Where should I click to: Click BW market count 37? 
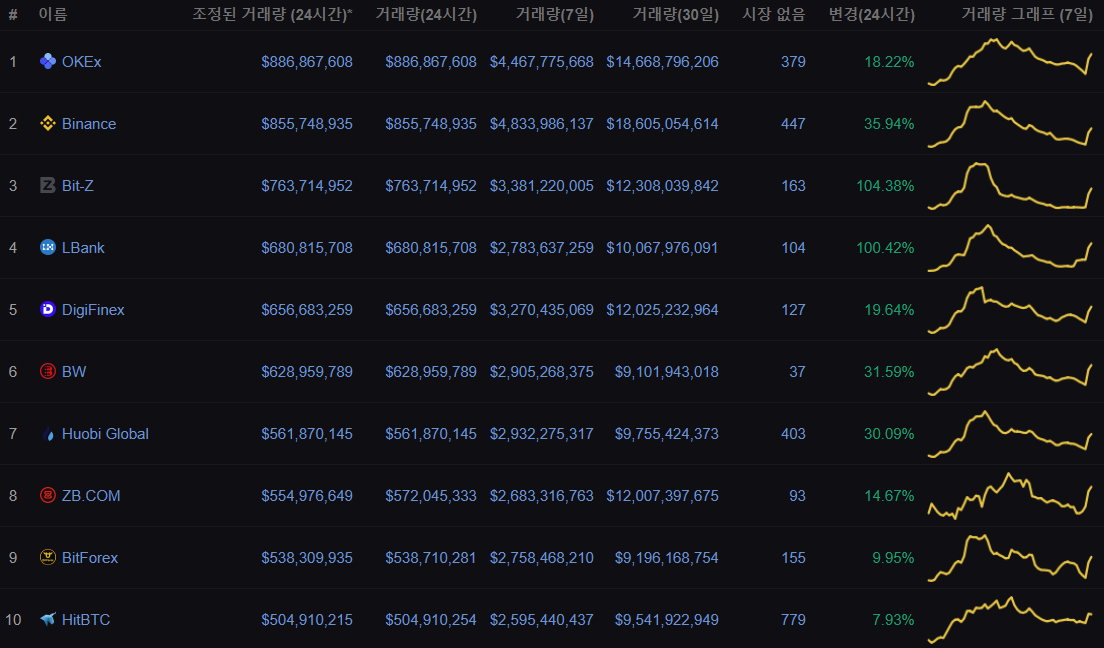tap(797, 372)
